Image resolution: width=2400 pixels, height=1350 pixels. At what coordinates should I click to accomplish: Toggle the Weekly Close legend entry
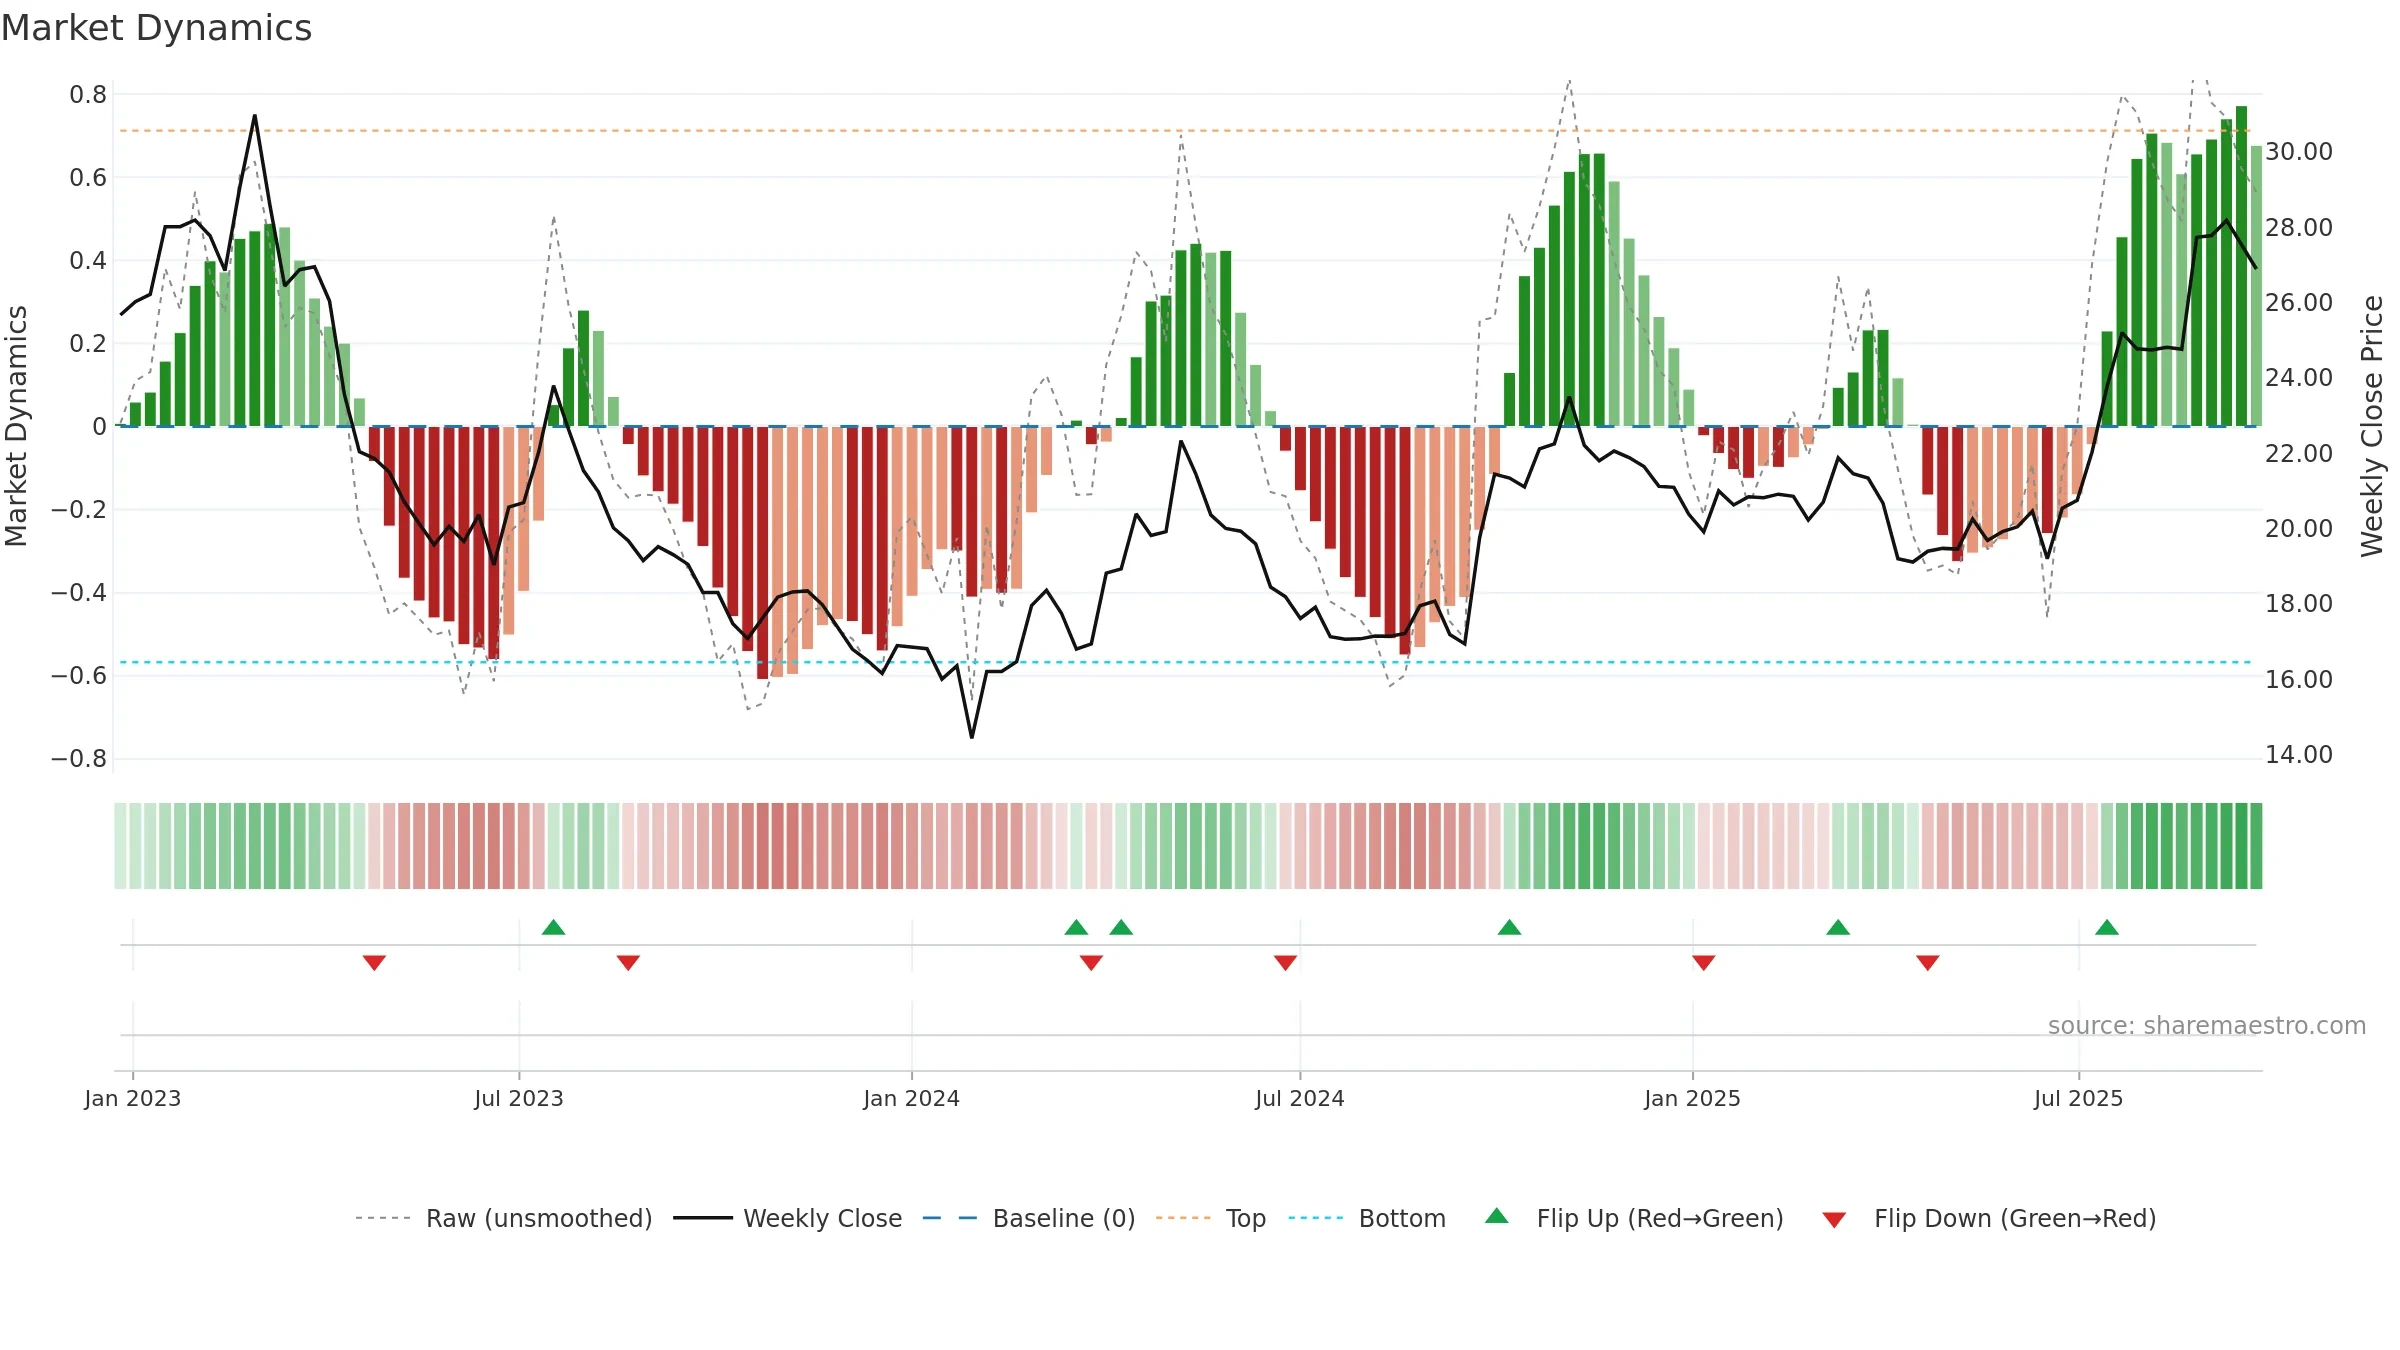788,1218
